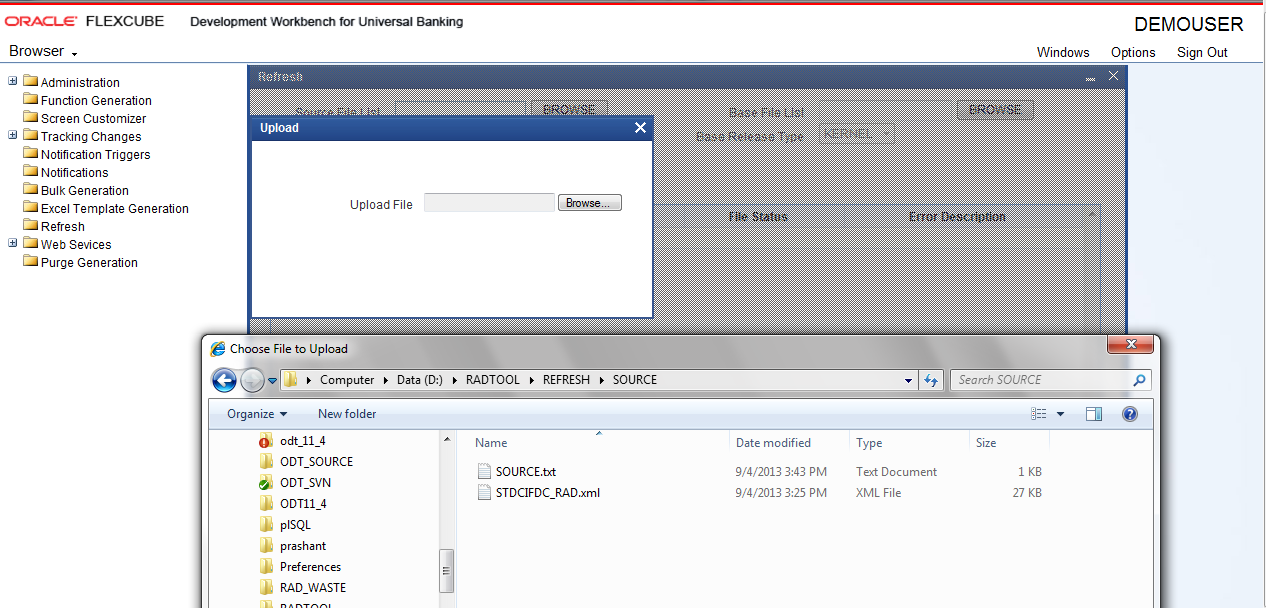This screenshot has height=608, width=1266.
Task: Click the search magnifier icon
Action: pos(1139,380)
